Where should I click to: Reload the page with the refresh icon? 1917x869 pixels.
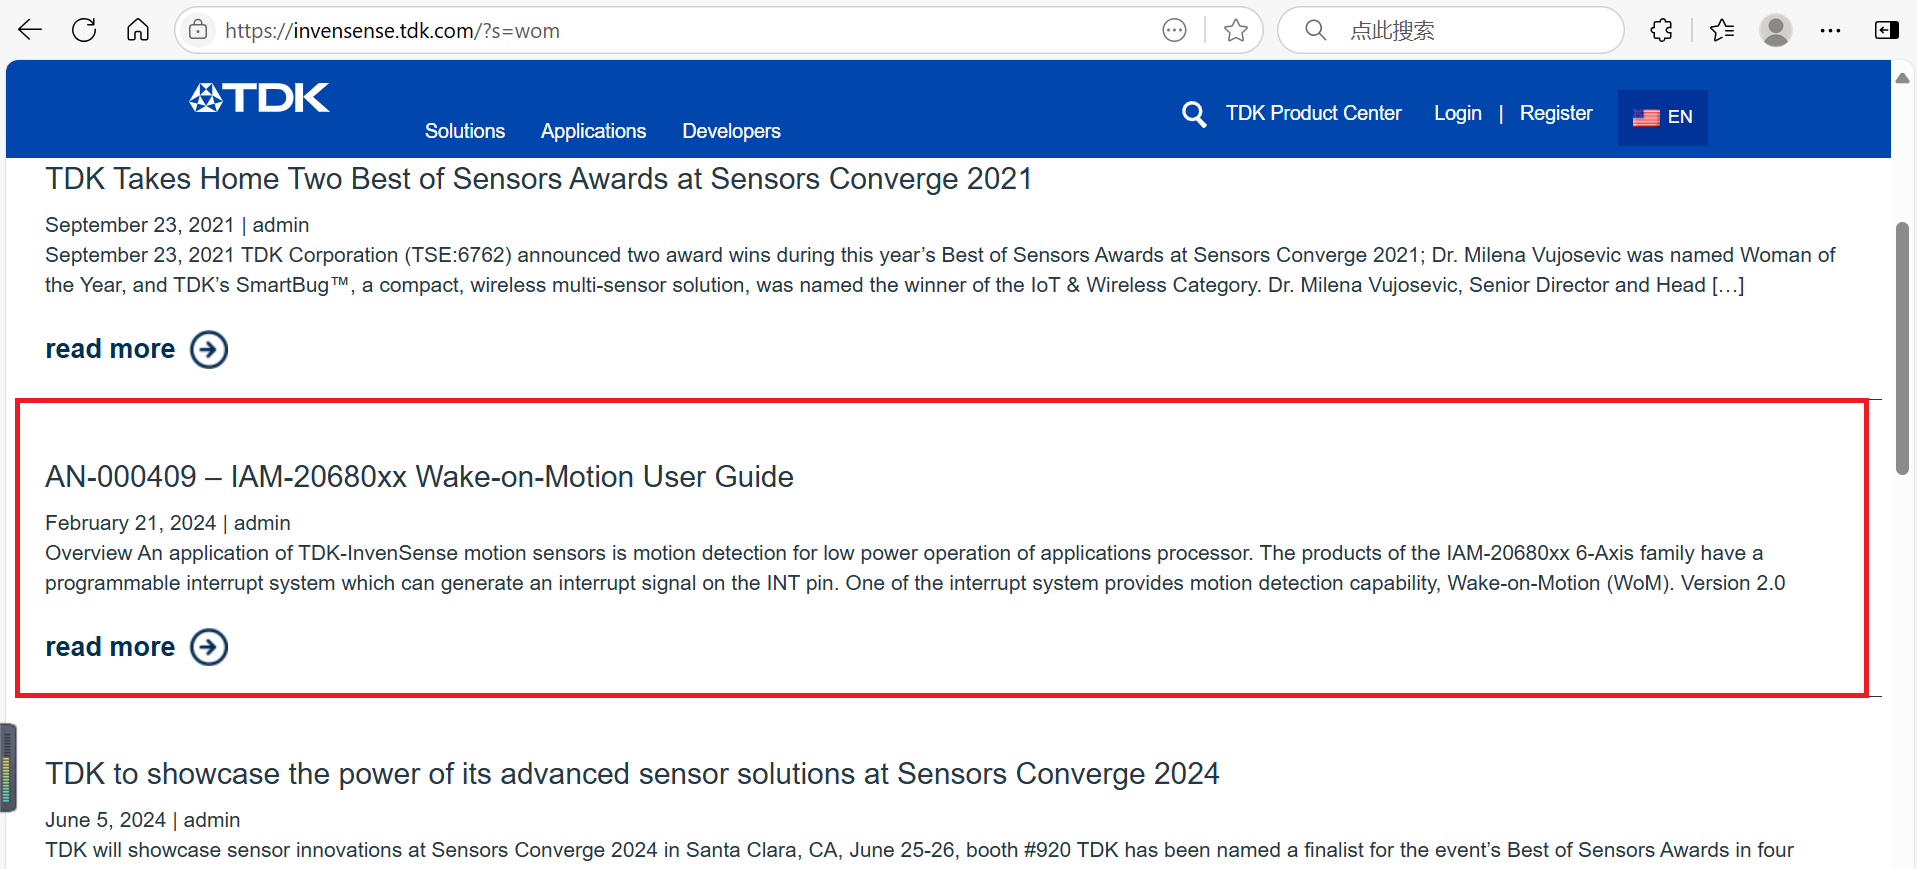point(84,30)
